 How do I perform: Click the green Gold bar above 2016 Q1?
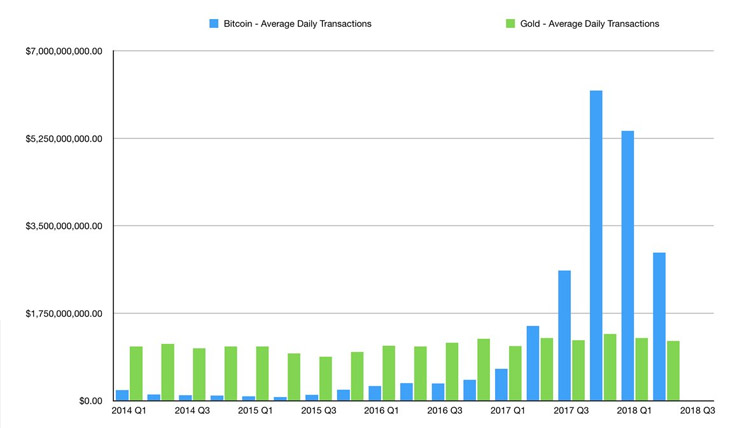click(x=389, y=373)
